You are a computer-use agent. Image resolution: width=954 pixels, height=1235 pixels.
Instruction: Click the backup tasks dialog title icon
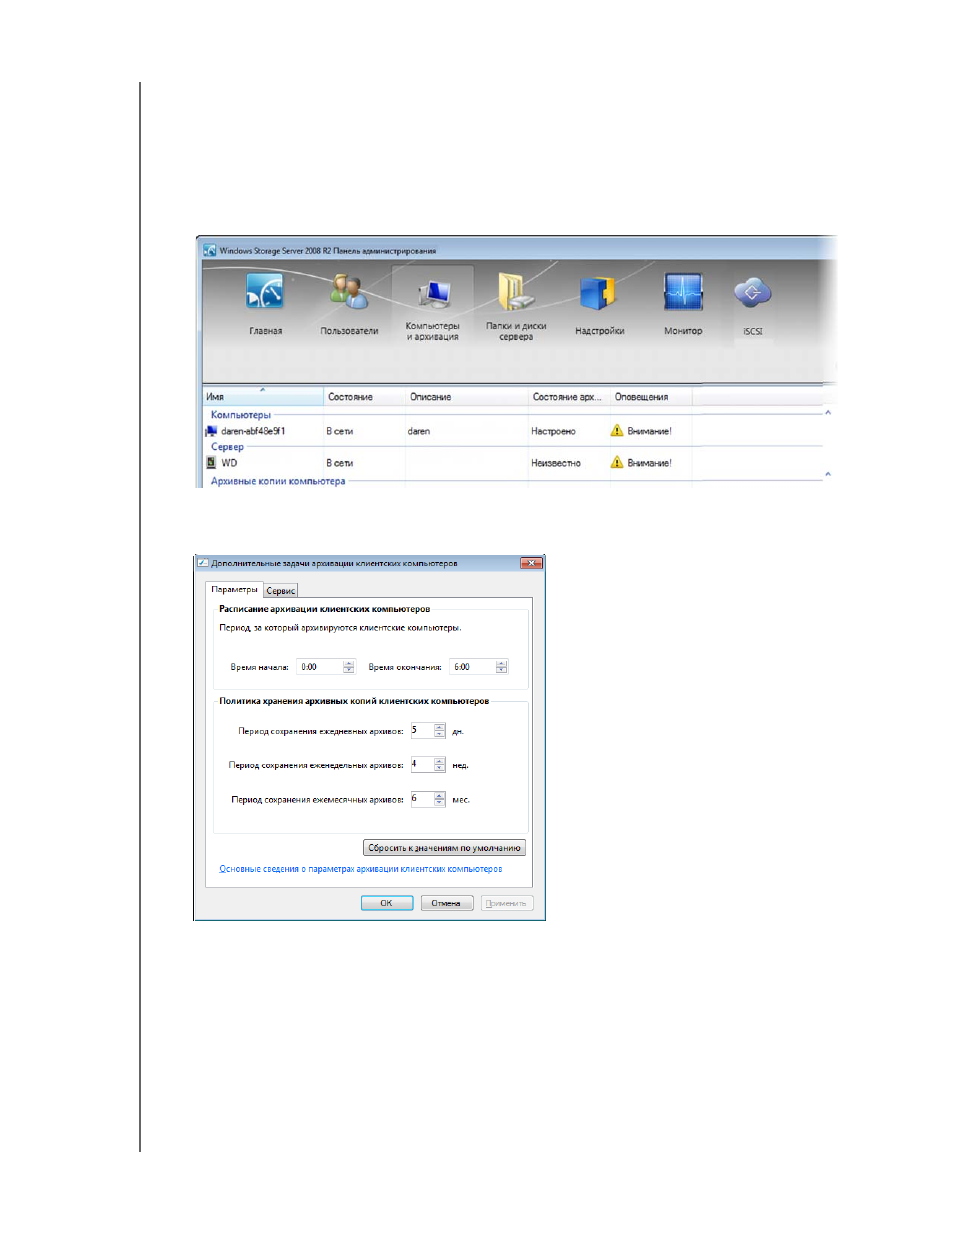point(202,563)
